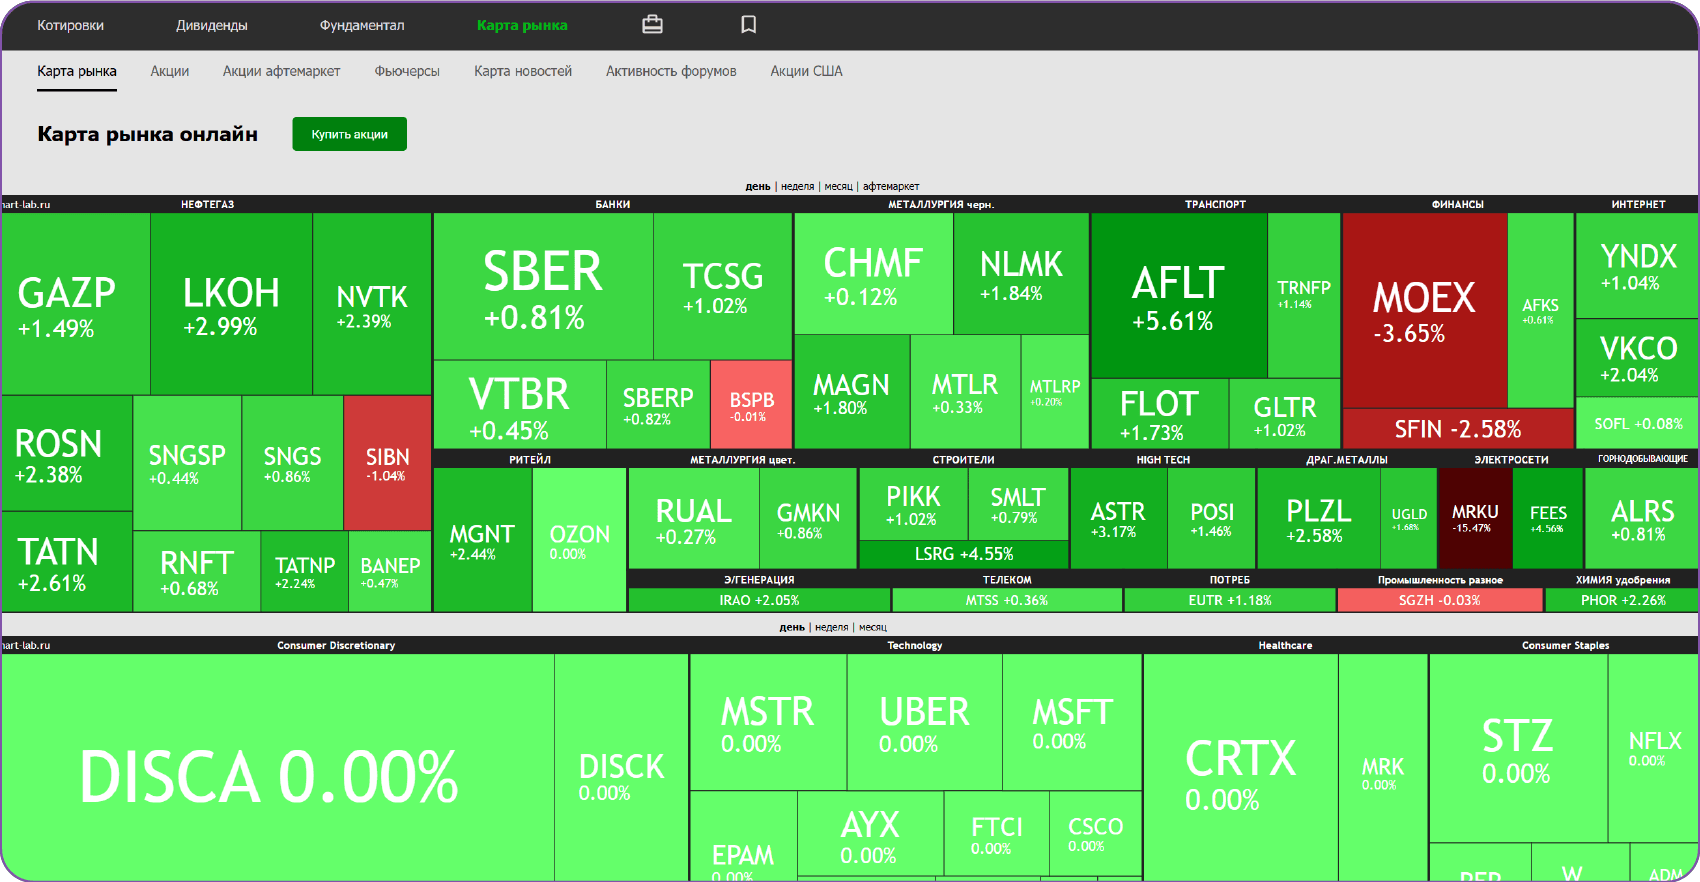This screenshot has width=1700, height=882.
Task: Click the dark MRKU -15.47% tile
Action: (1474, 518)
